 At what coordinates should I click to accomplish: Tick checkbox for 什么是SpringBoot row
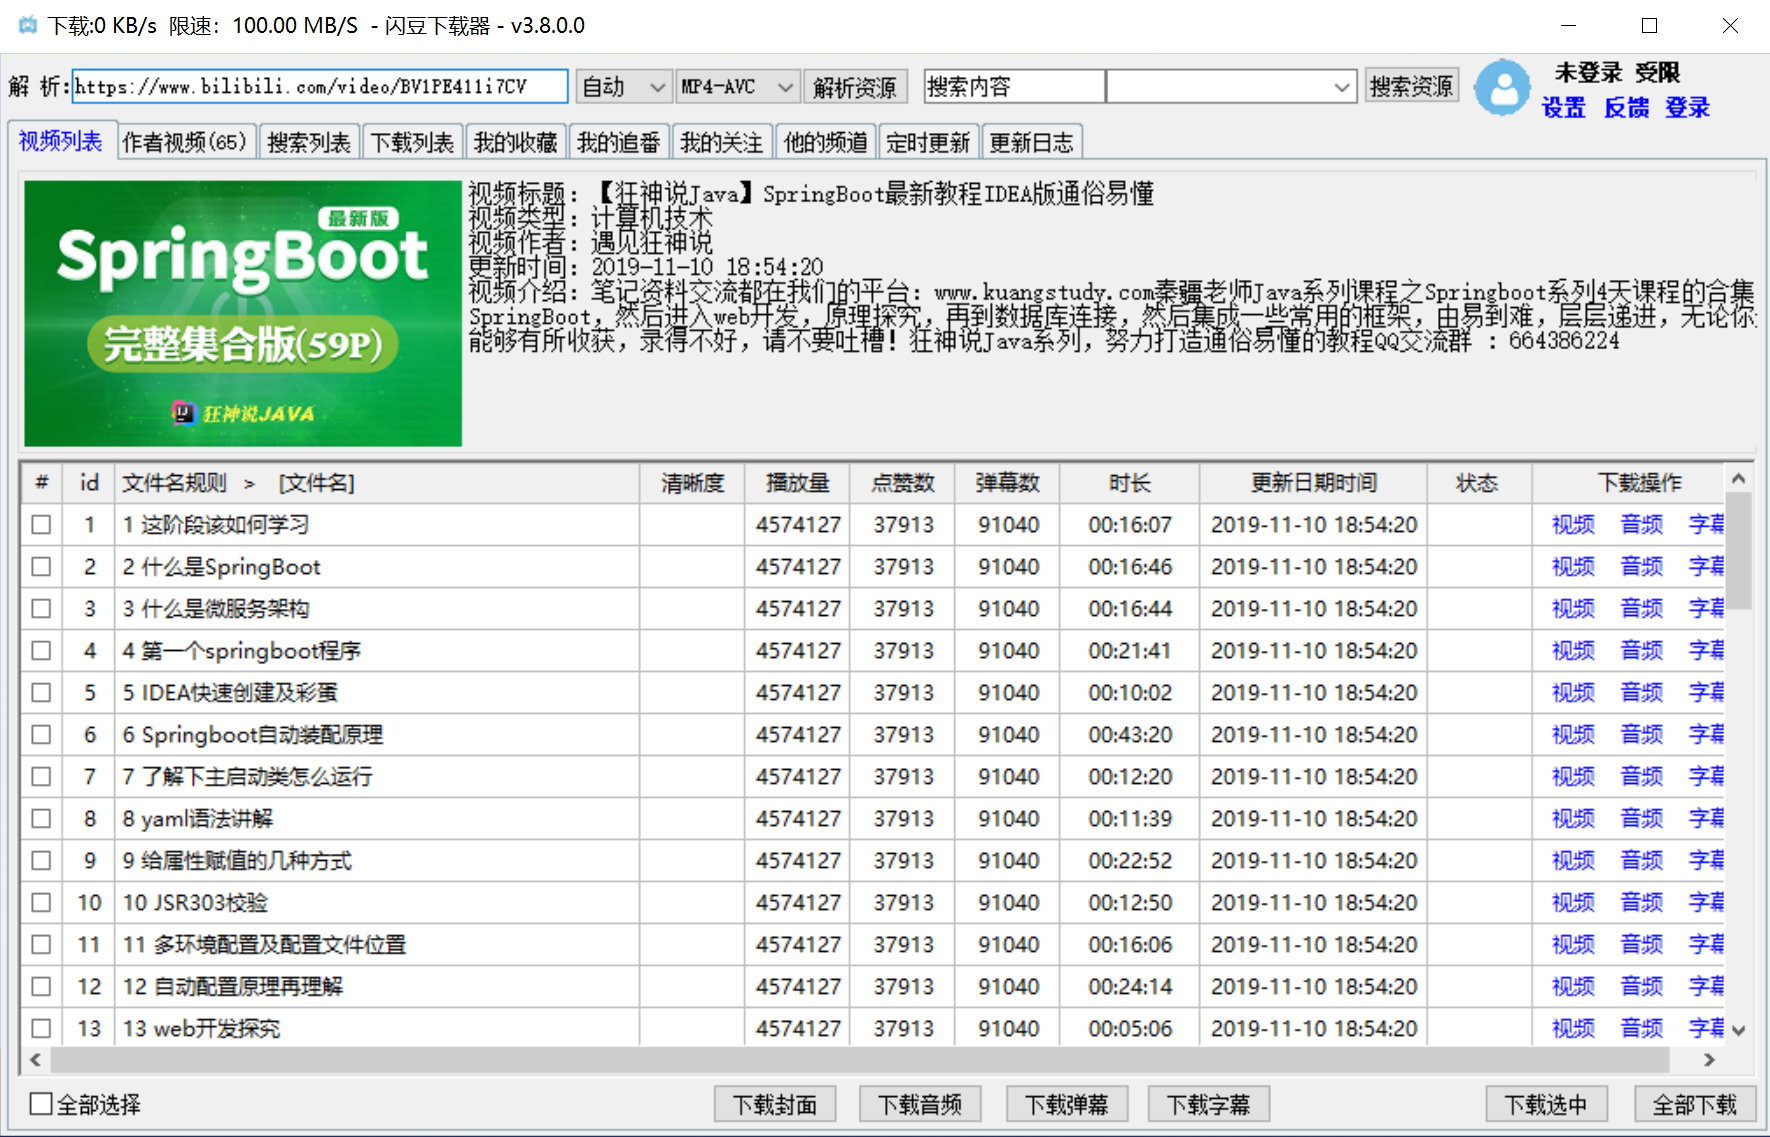[x=41, y=566]
